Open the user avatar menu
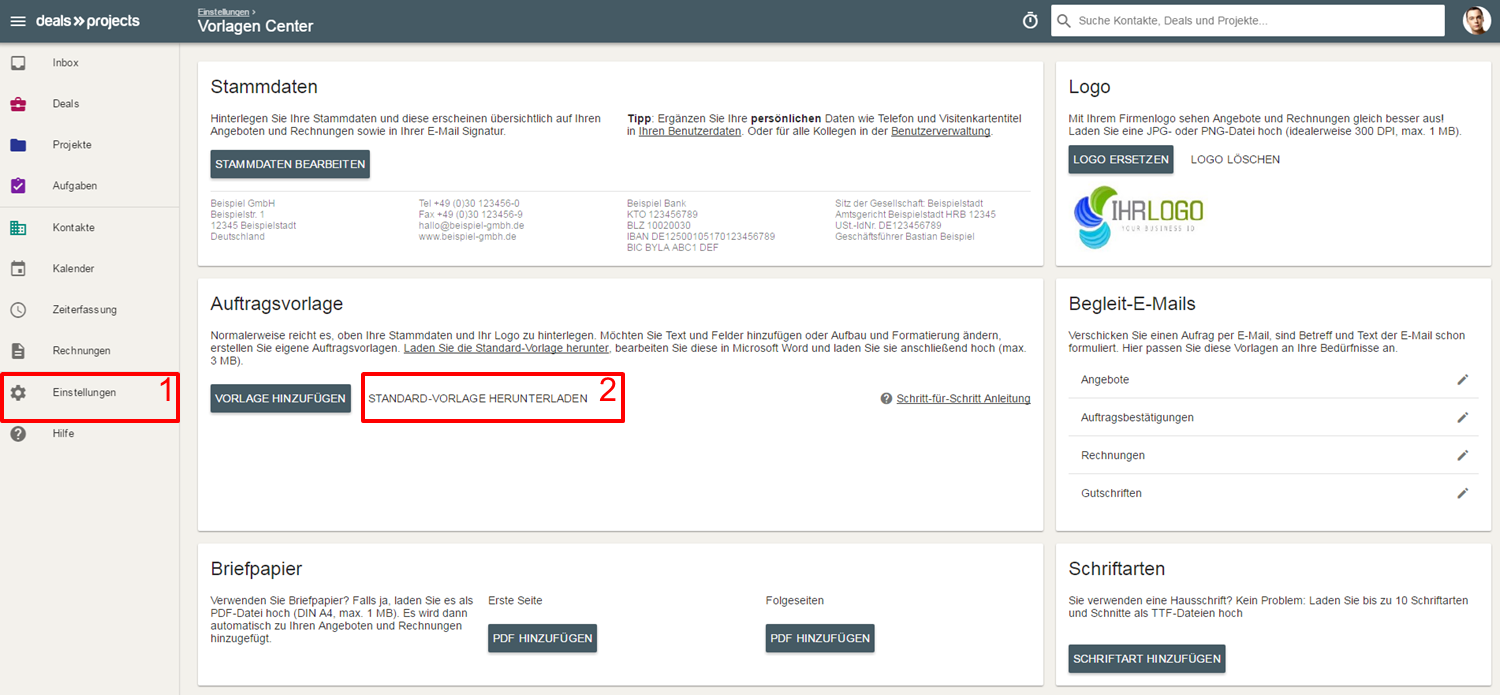The width and height of the screenshot is (1500, 695). point(1477,21)
